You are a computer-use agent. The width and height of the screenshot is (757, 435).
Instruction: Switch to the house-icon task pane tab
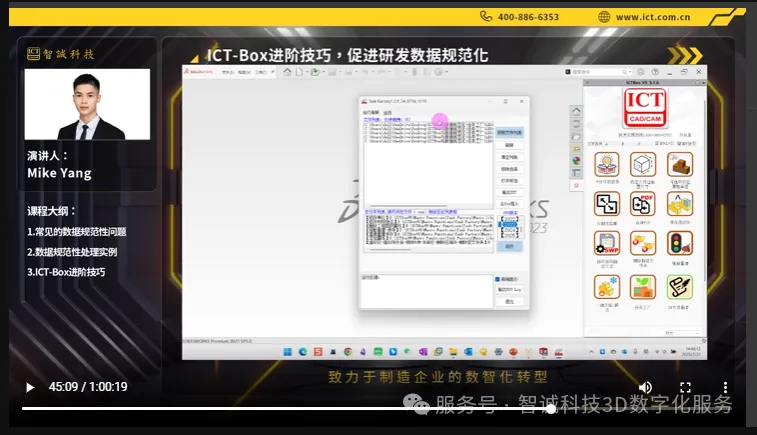[576, 111]
